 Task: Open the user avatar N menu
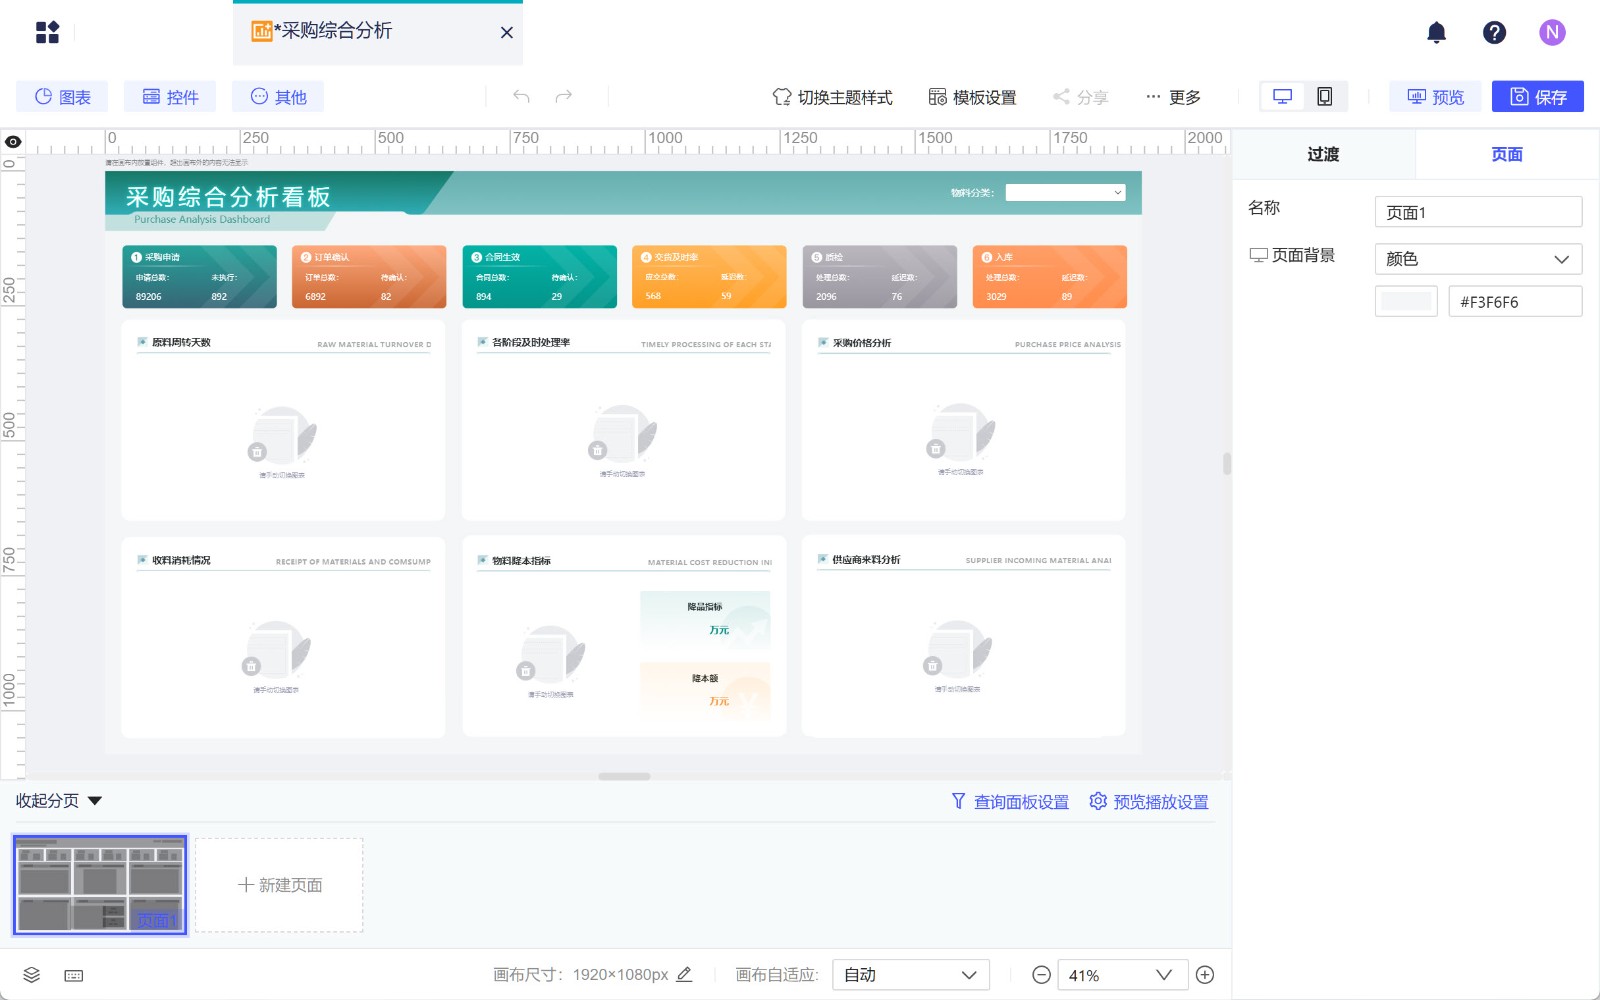click(1552, 32)
